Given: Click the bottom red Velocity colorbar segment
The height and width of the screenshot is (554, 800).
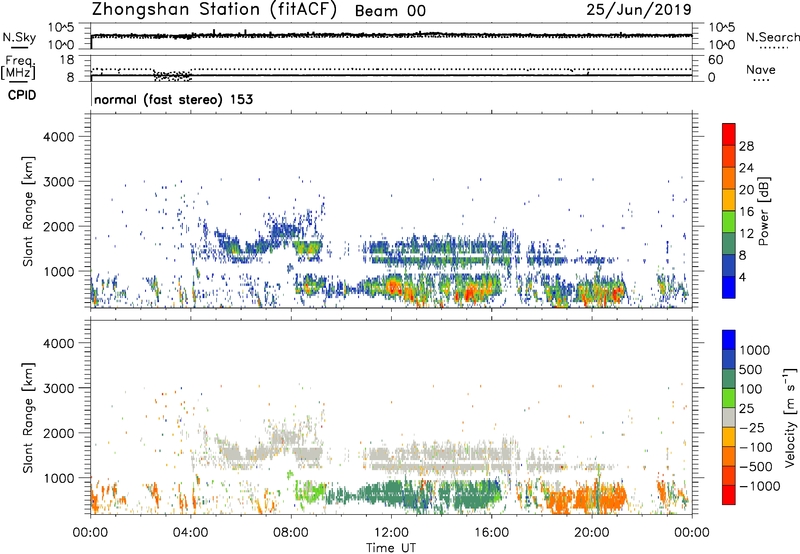Looking at the screenshot, I should tap(729, 495).
